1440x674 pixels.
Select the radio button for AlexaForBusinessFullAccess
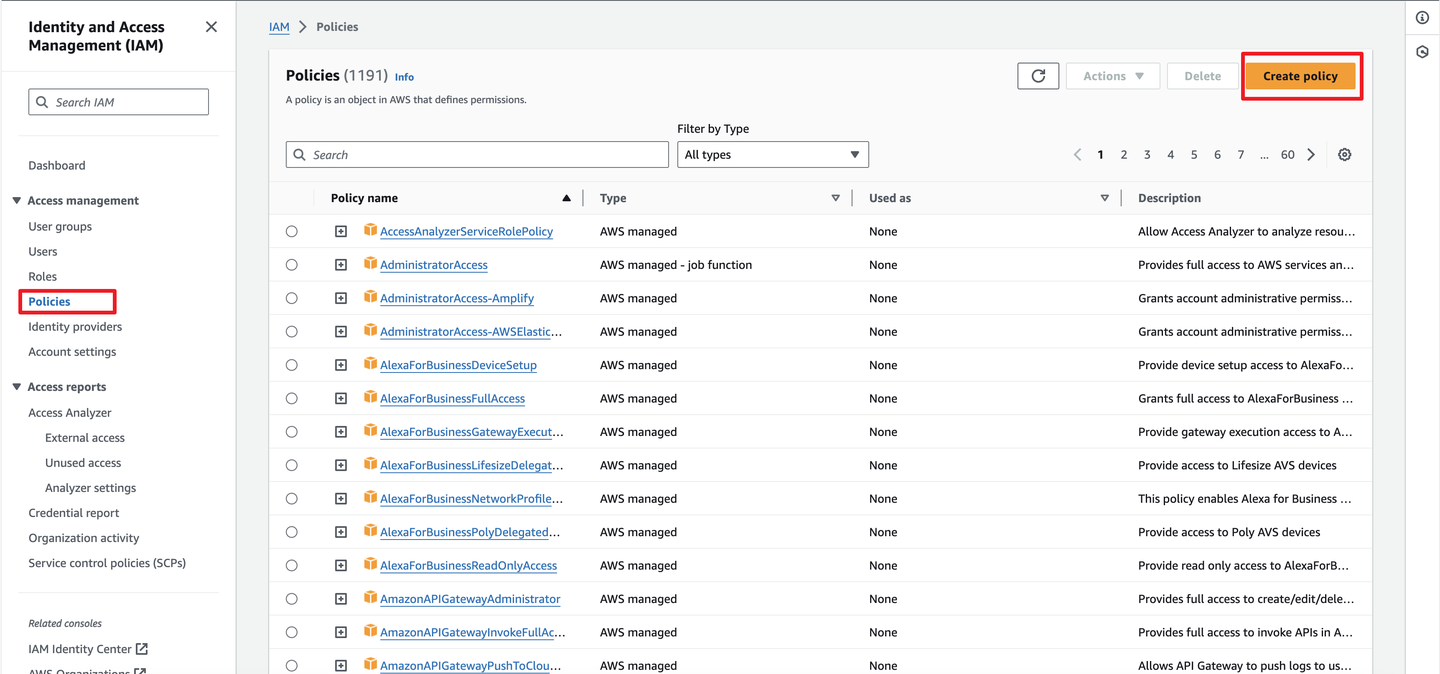point(291,398)
